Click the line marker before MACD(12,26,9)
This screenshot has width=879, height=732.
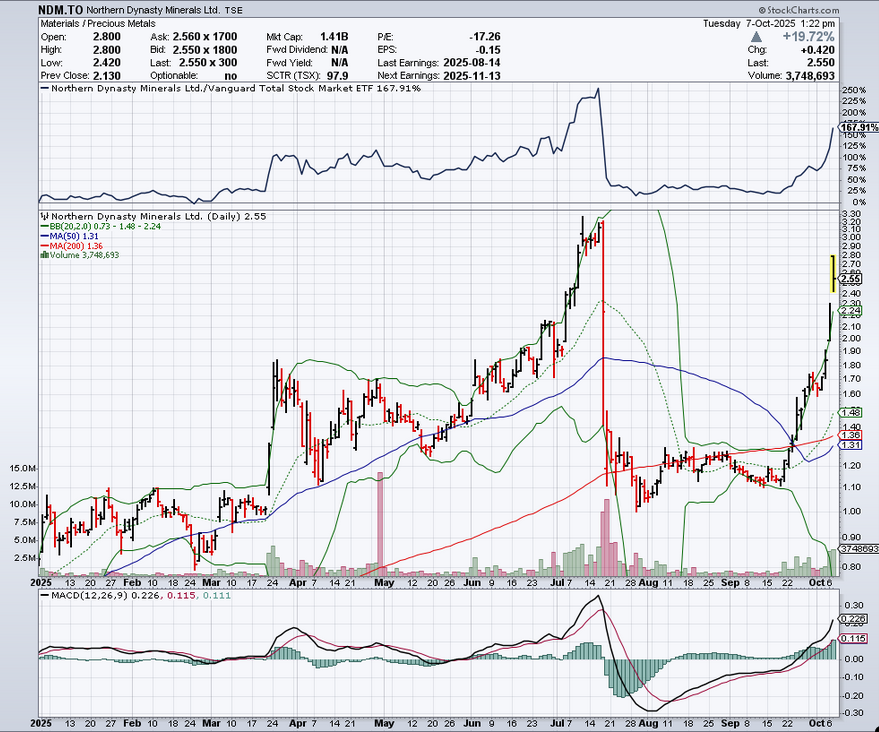point(43,596)
